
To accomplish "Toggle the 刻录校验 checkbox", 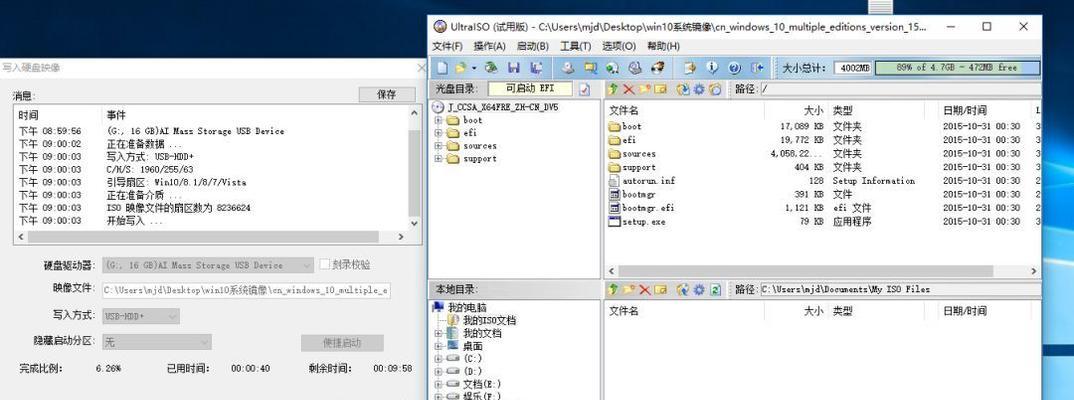I will point(325,264).
